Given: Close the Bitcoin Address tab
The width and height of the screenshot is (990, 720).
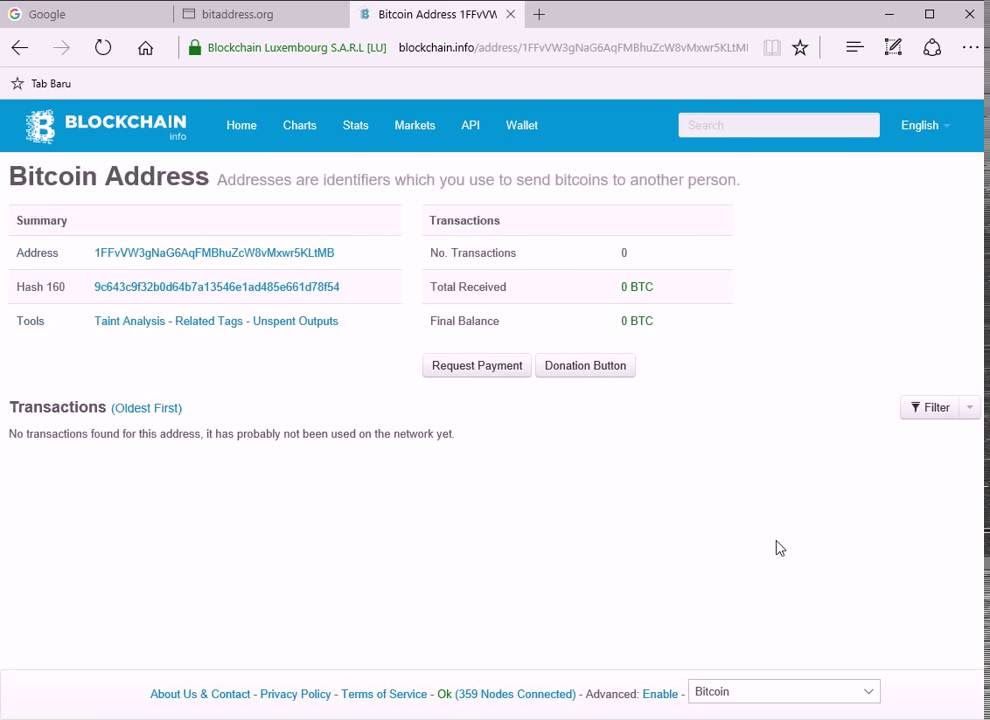Looking at the screenshot, I should (511, 14).
